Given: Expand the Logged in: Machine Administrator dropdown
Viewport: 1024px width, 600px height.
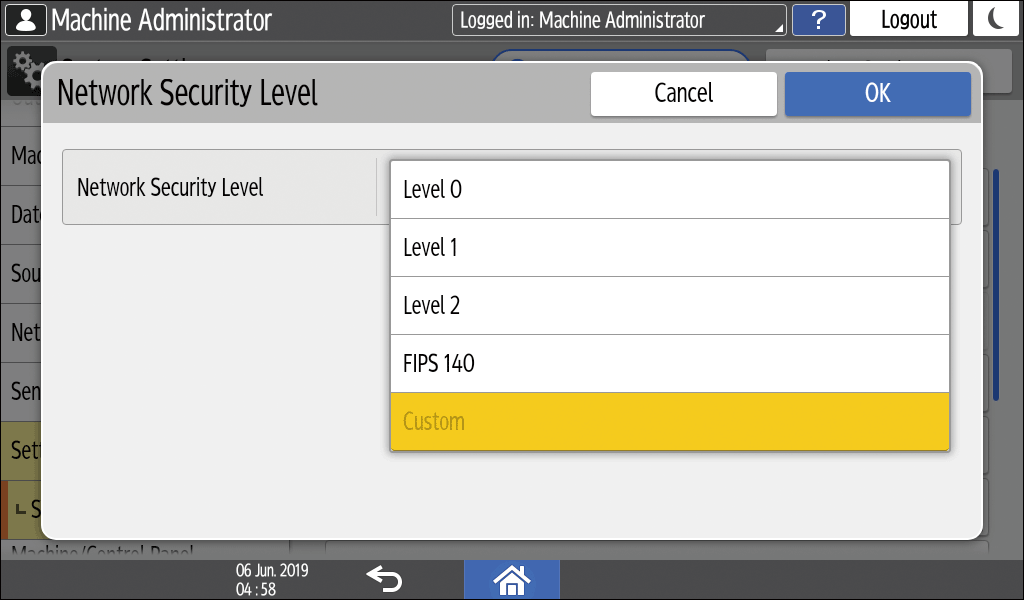Looking at the screenshot, I should click(618, 20).
